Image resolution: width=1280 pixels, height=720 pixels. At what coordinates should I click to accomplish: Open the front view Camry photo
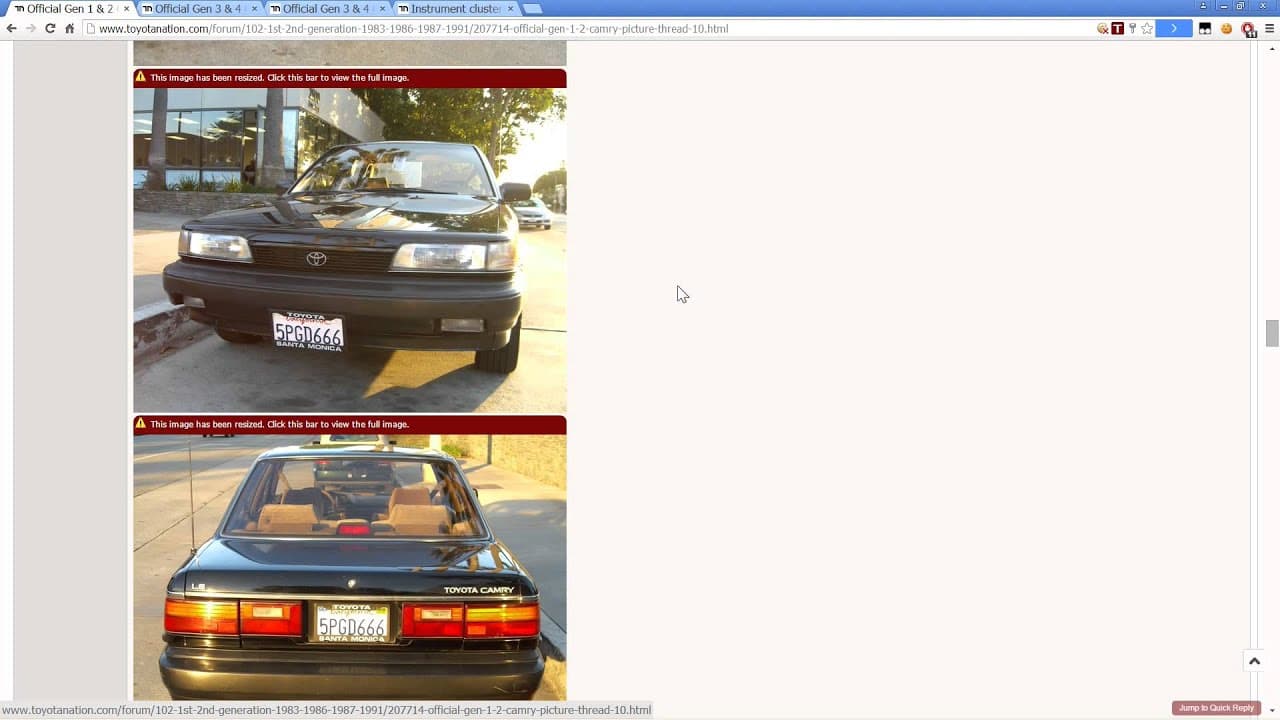point(350,250)
